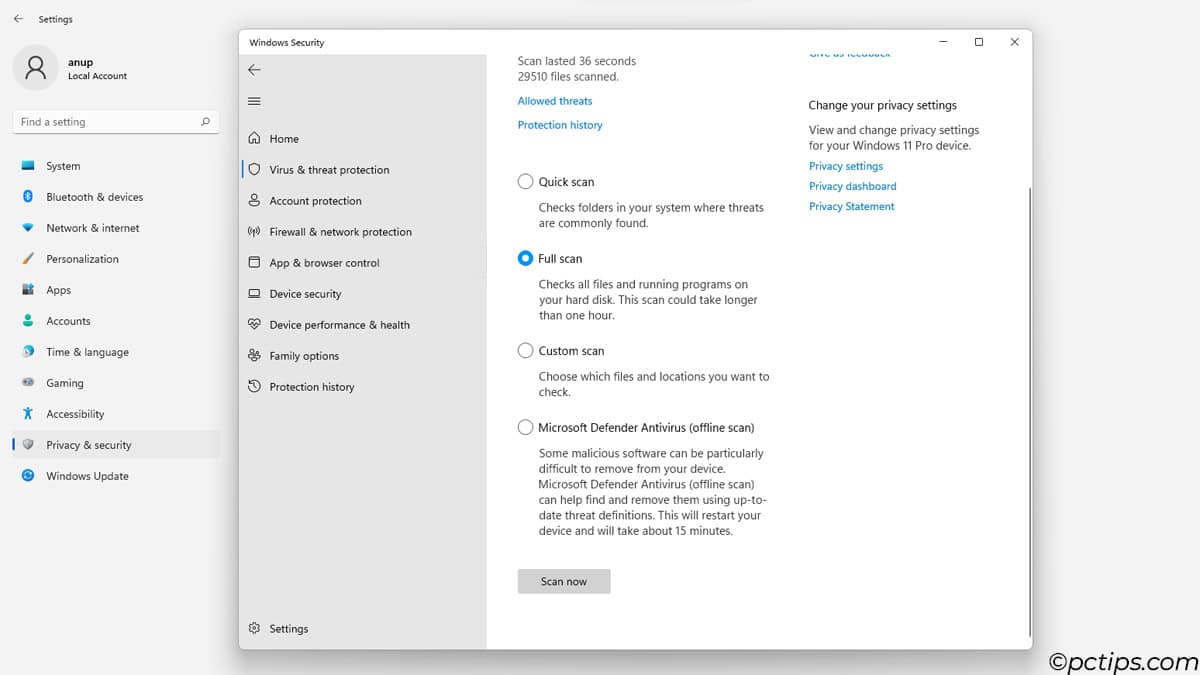Screen dimensions: 1200x675
Task: Open the Privacy settings link
Action: coord(846,166)
